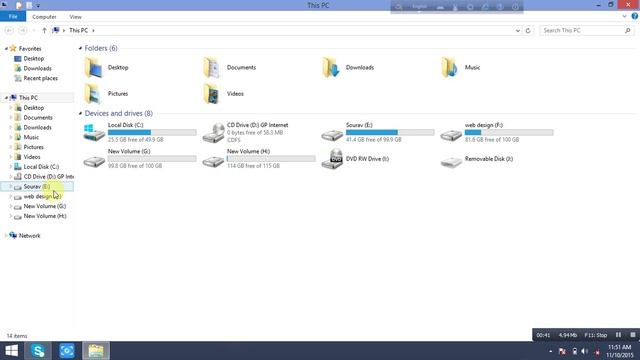Open the Documents folder icon
640x360 pixels.
point(212,67)
